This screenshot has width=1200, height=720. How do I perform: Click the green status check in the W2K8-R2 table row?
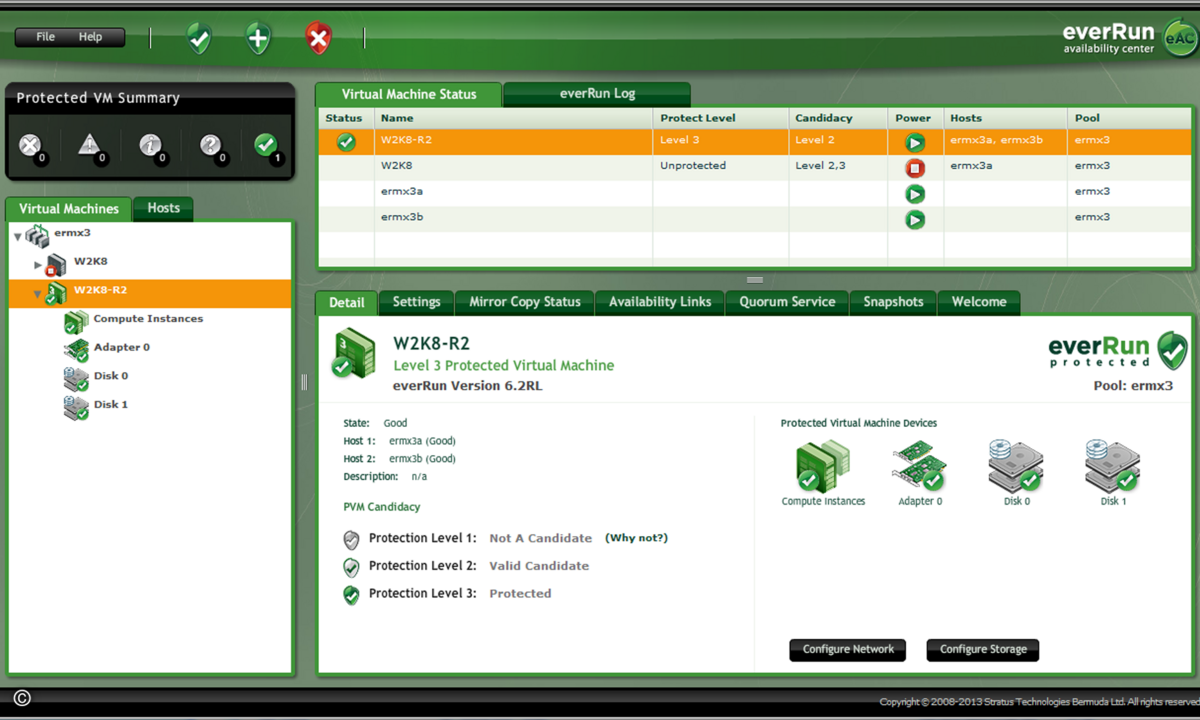[x=346, y=142]
